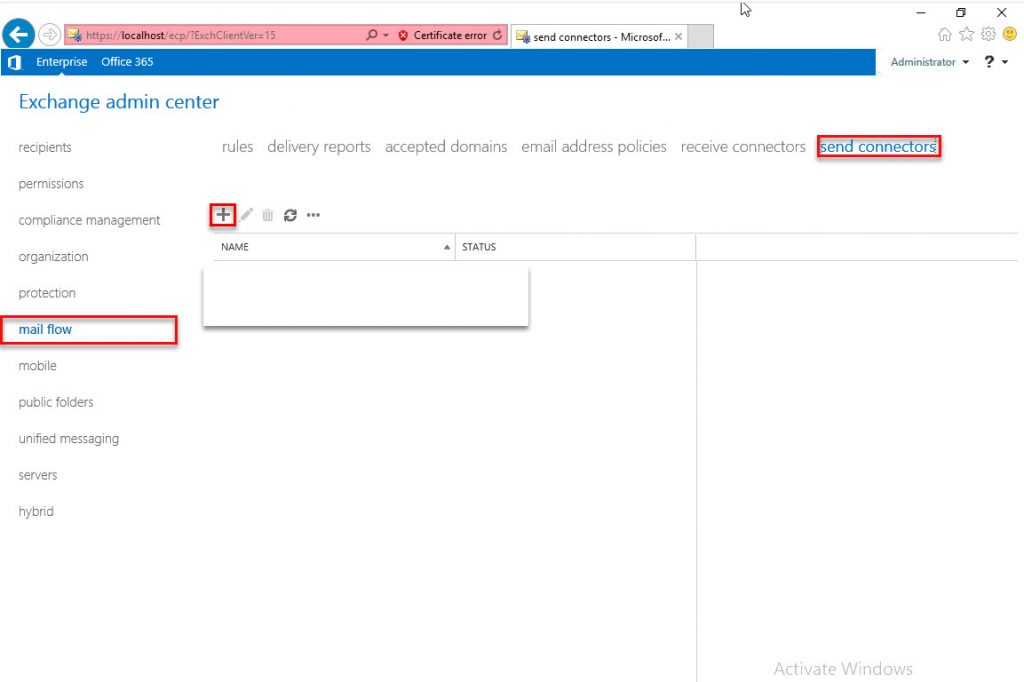Switch to the delivery reports tab
This screenshot has height=682, width=1024.
[319, 147]
